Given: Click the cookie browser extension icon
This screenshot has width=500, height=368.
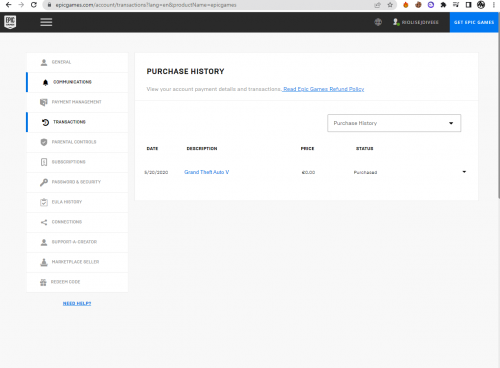Looking at the screenshot, I should pyautogui.click(x=418, y=5).
